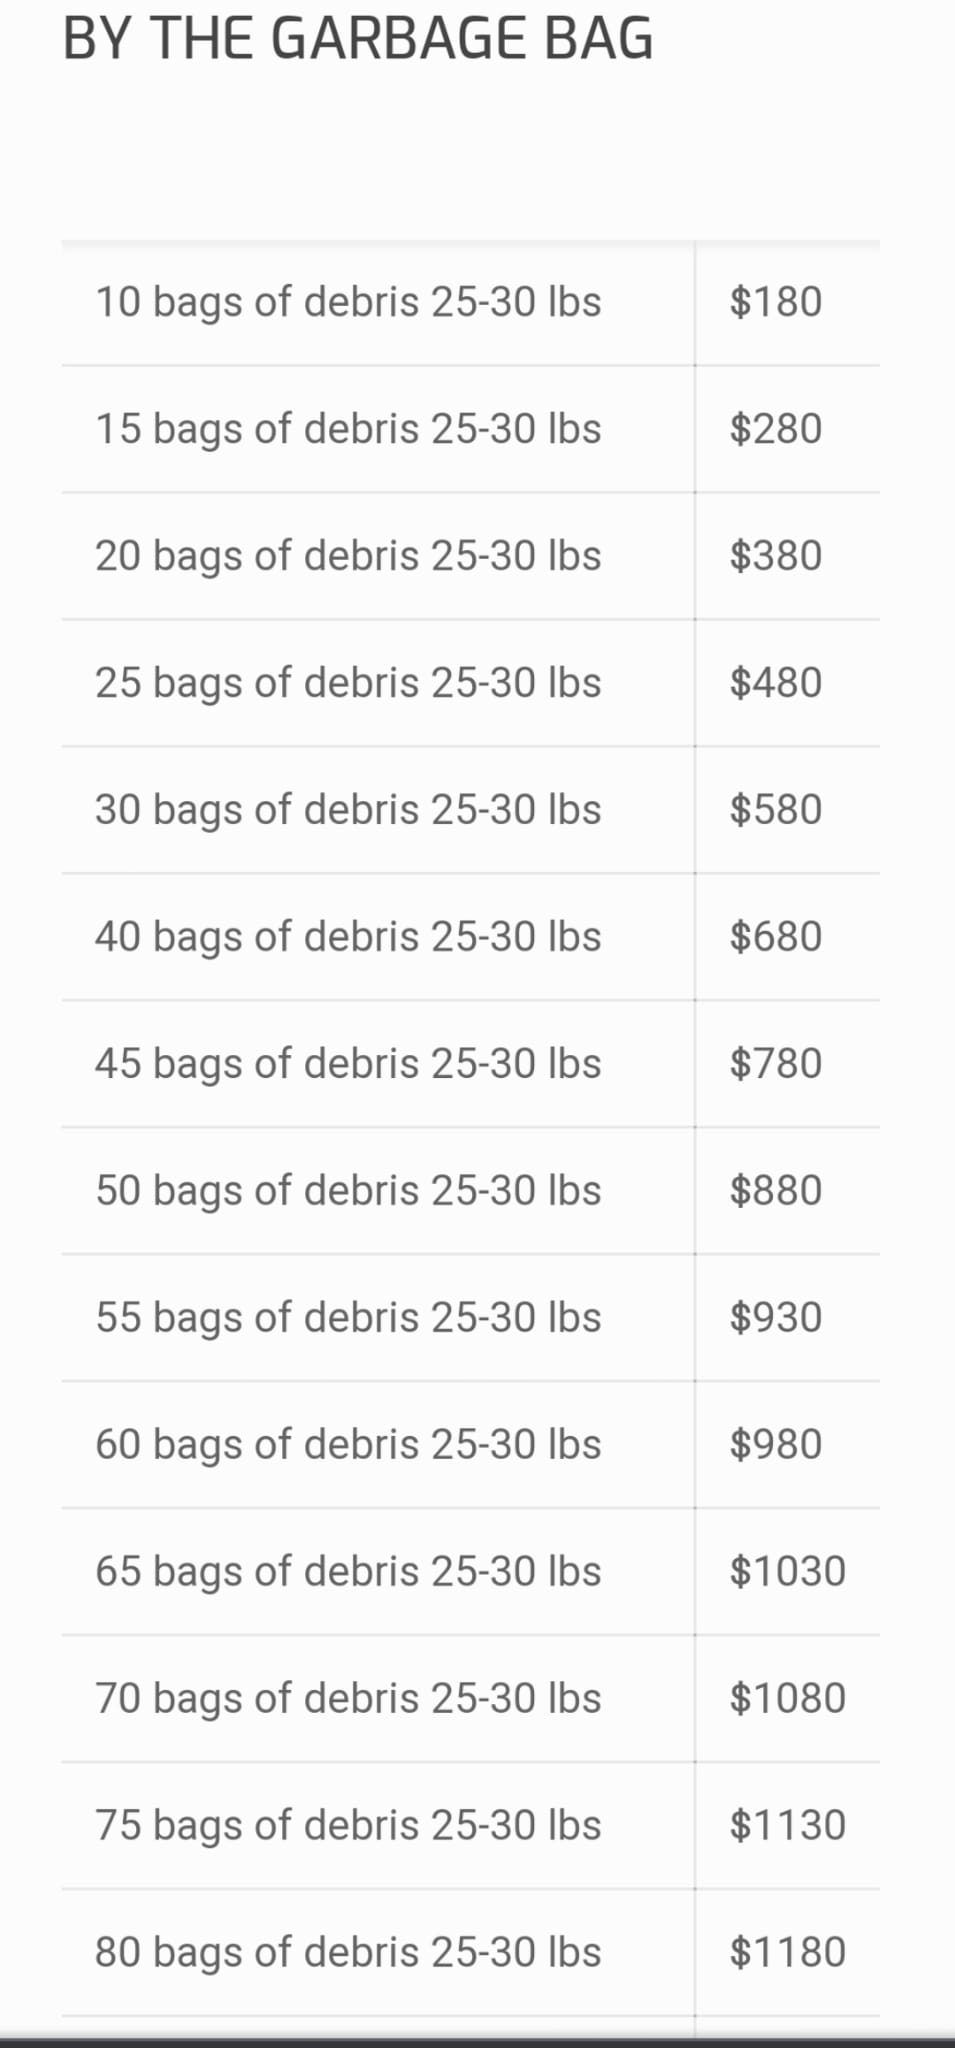
Task: Tap the 65 bags of debris row
Action: [348, 1572]
